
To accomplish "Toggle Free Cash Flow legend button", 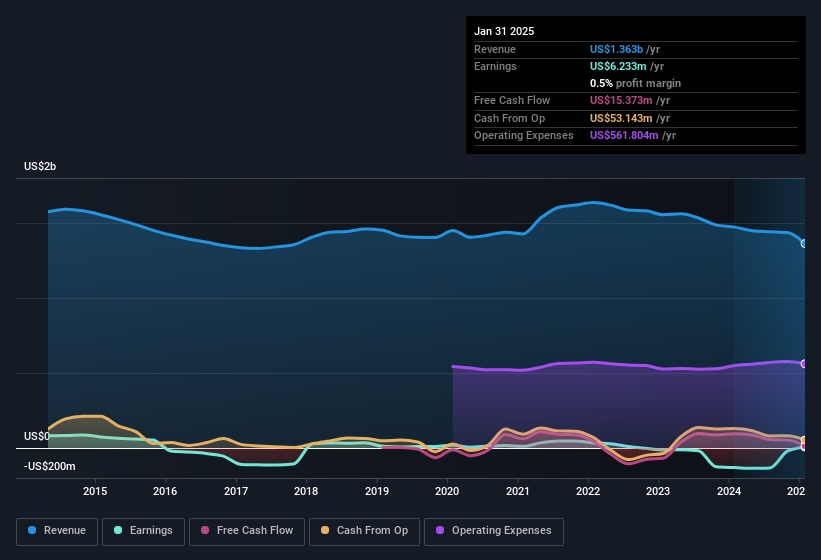I will 246,531.
